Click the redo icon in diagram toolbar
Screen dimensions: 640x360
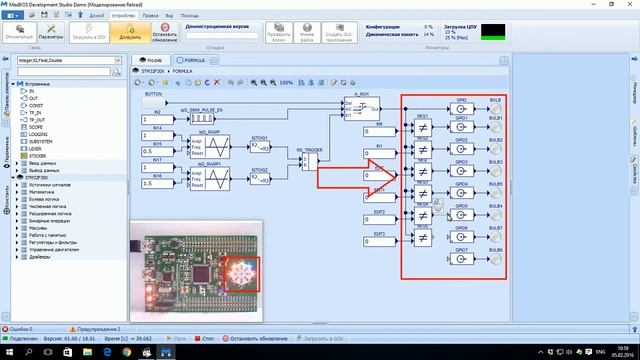240,82
